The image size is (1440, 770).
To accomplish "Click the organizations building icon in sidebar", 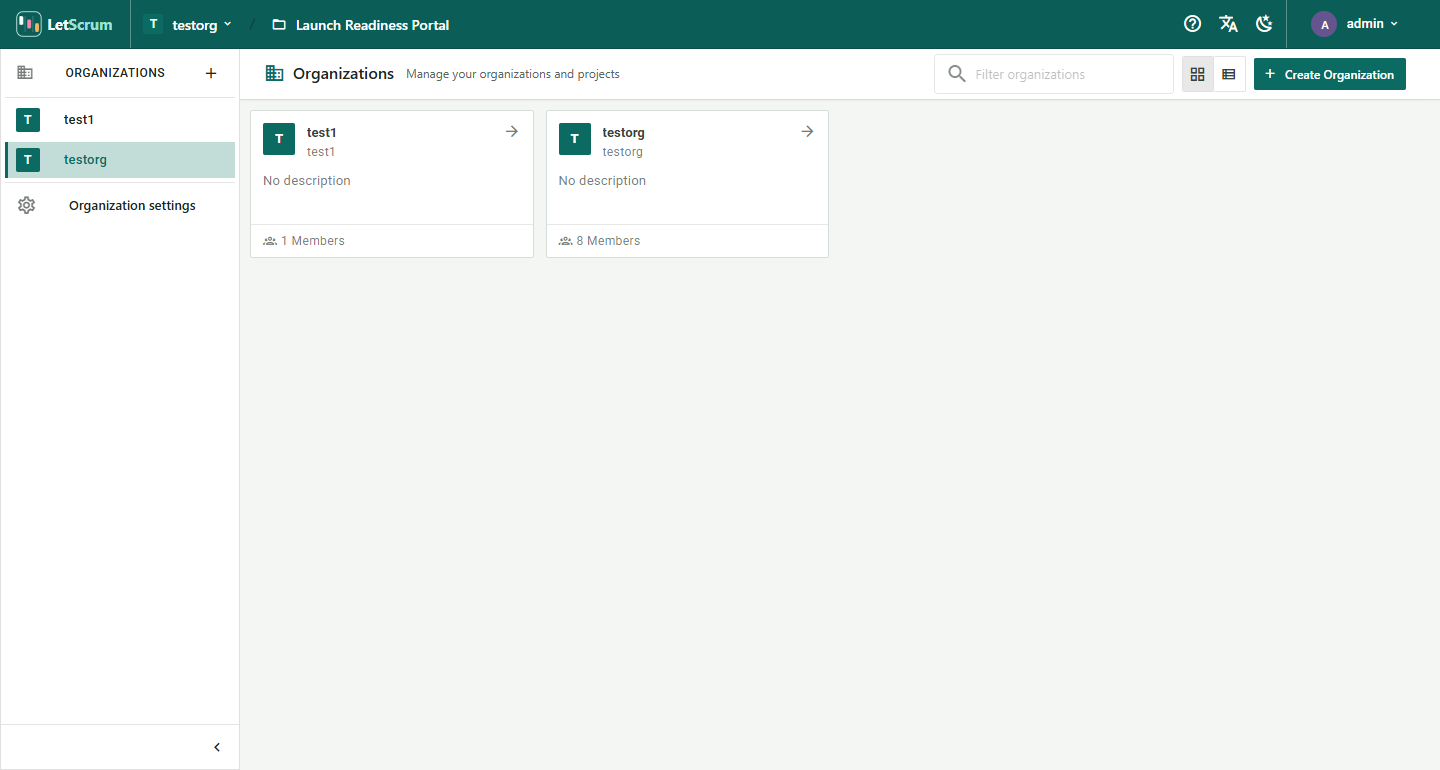I will [25, 73].
